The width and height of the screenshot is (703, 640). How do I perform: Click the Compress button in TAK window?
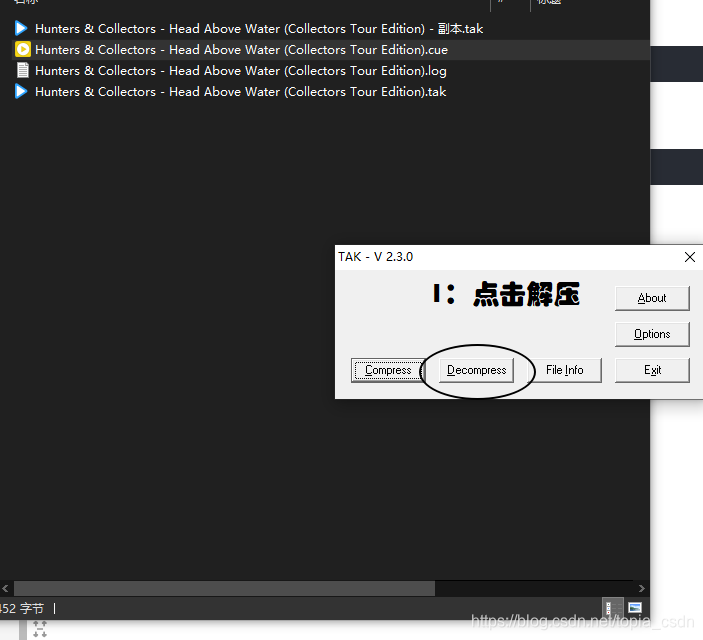click(x=388, y=370)
